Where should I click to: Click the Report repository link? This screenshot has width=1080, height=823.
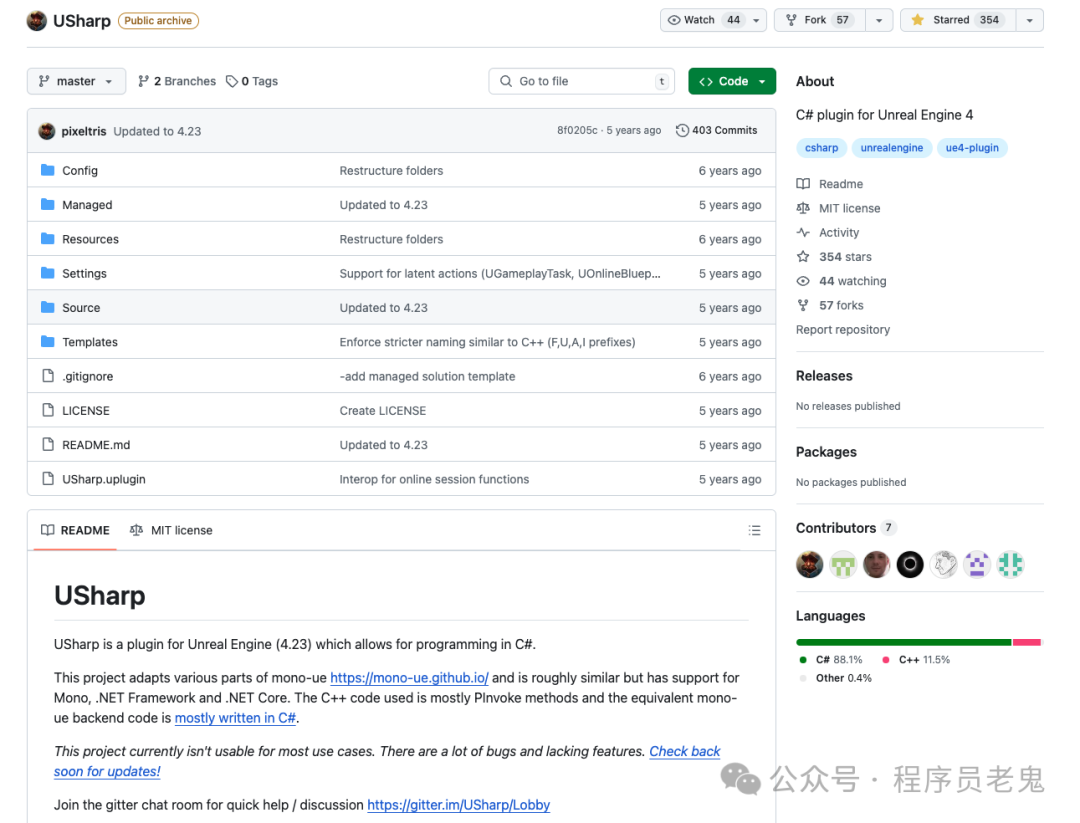[843, 330]
